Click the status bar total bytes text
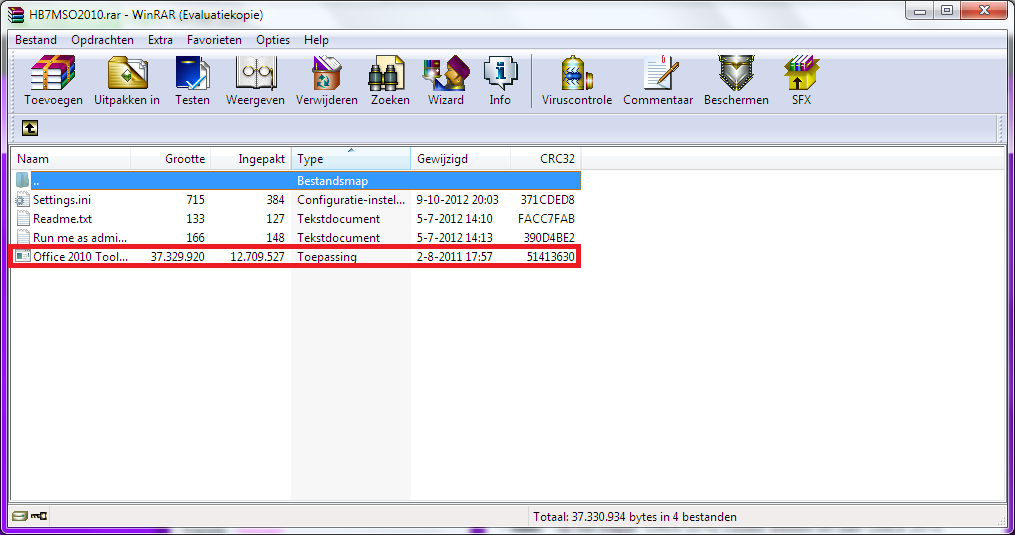This screenshot has height=535, width=1015. coord(634,516)
